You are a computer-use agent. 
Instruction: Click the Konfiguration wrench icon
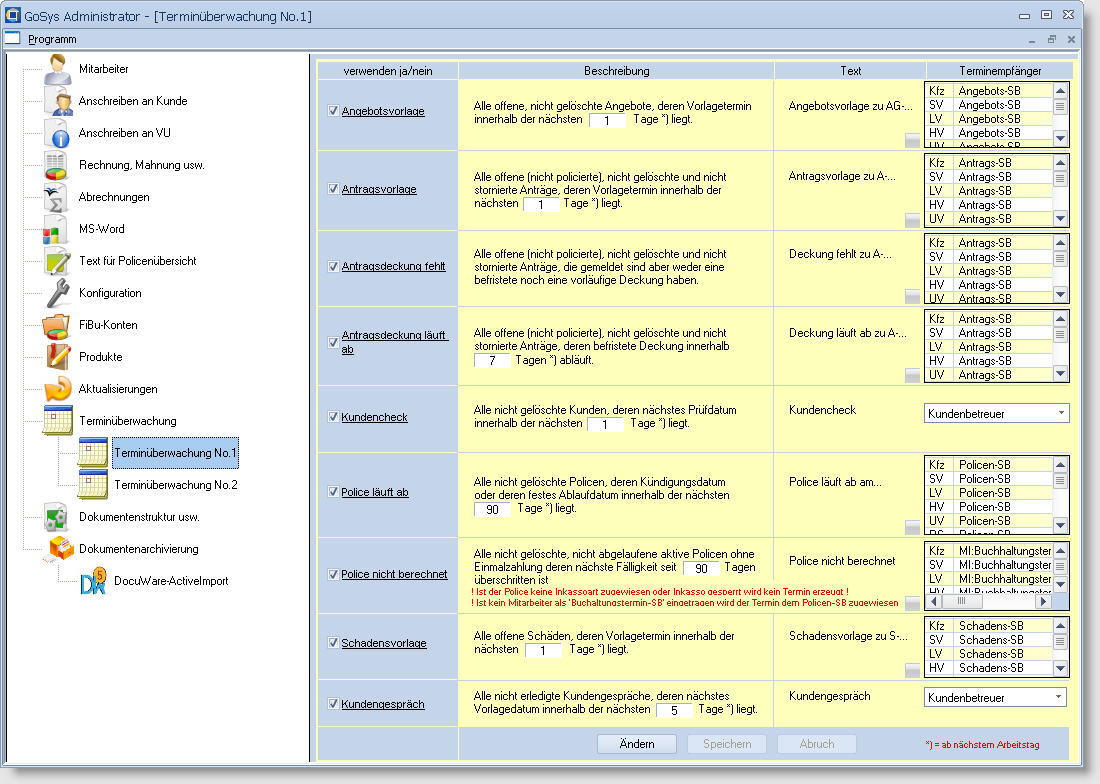58,293
